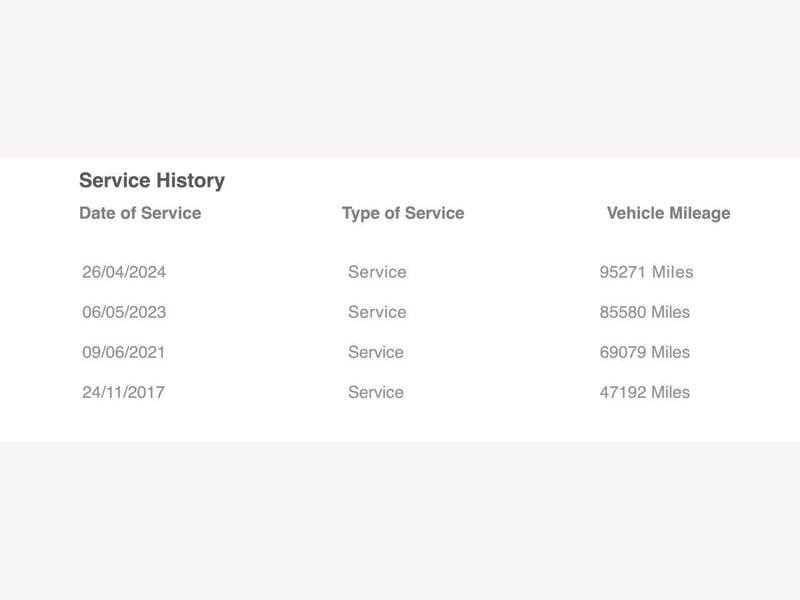Click Service type in the 09/06/2021 row
The image size is (800, 600).
(376, 352)
